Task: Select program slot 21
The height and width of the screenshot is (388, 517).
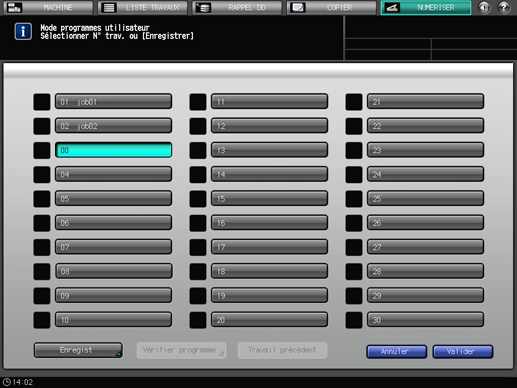Action: click(425, 101)
